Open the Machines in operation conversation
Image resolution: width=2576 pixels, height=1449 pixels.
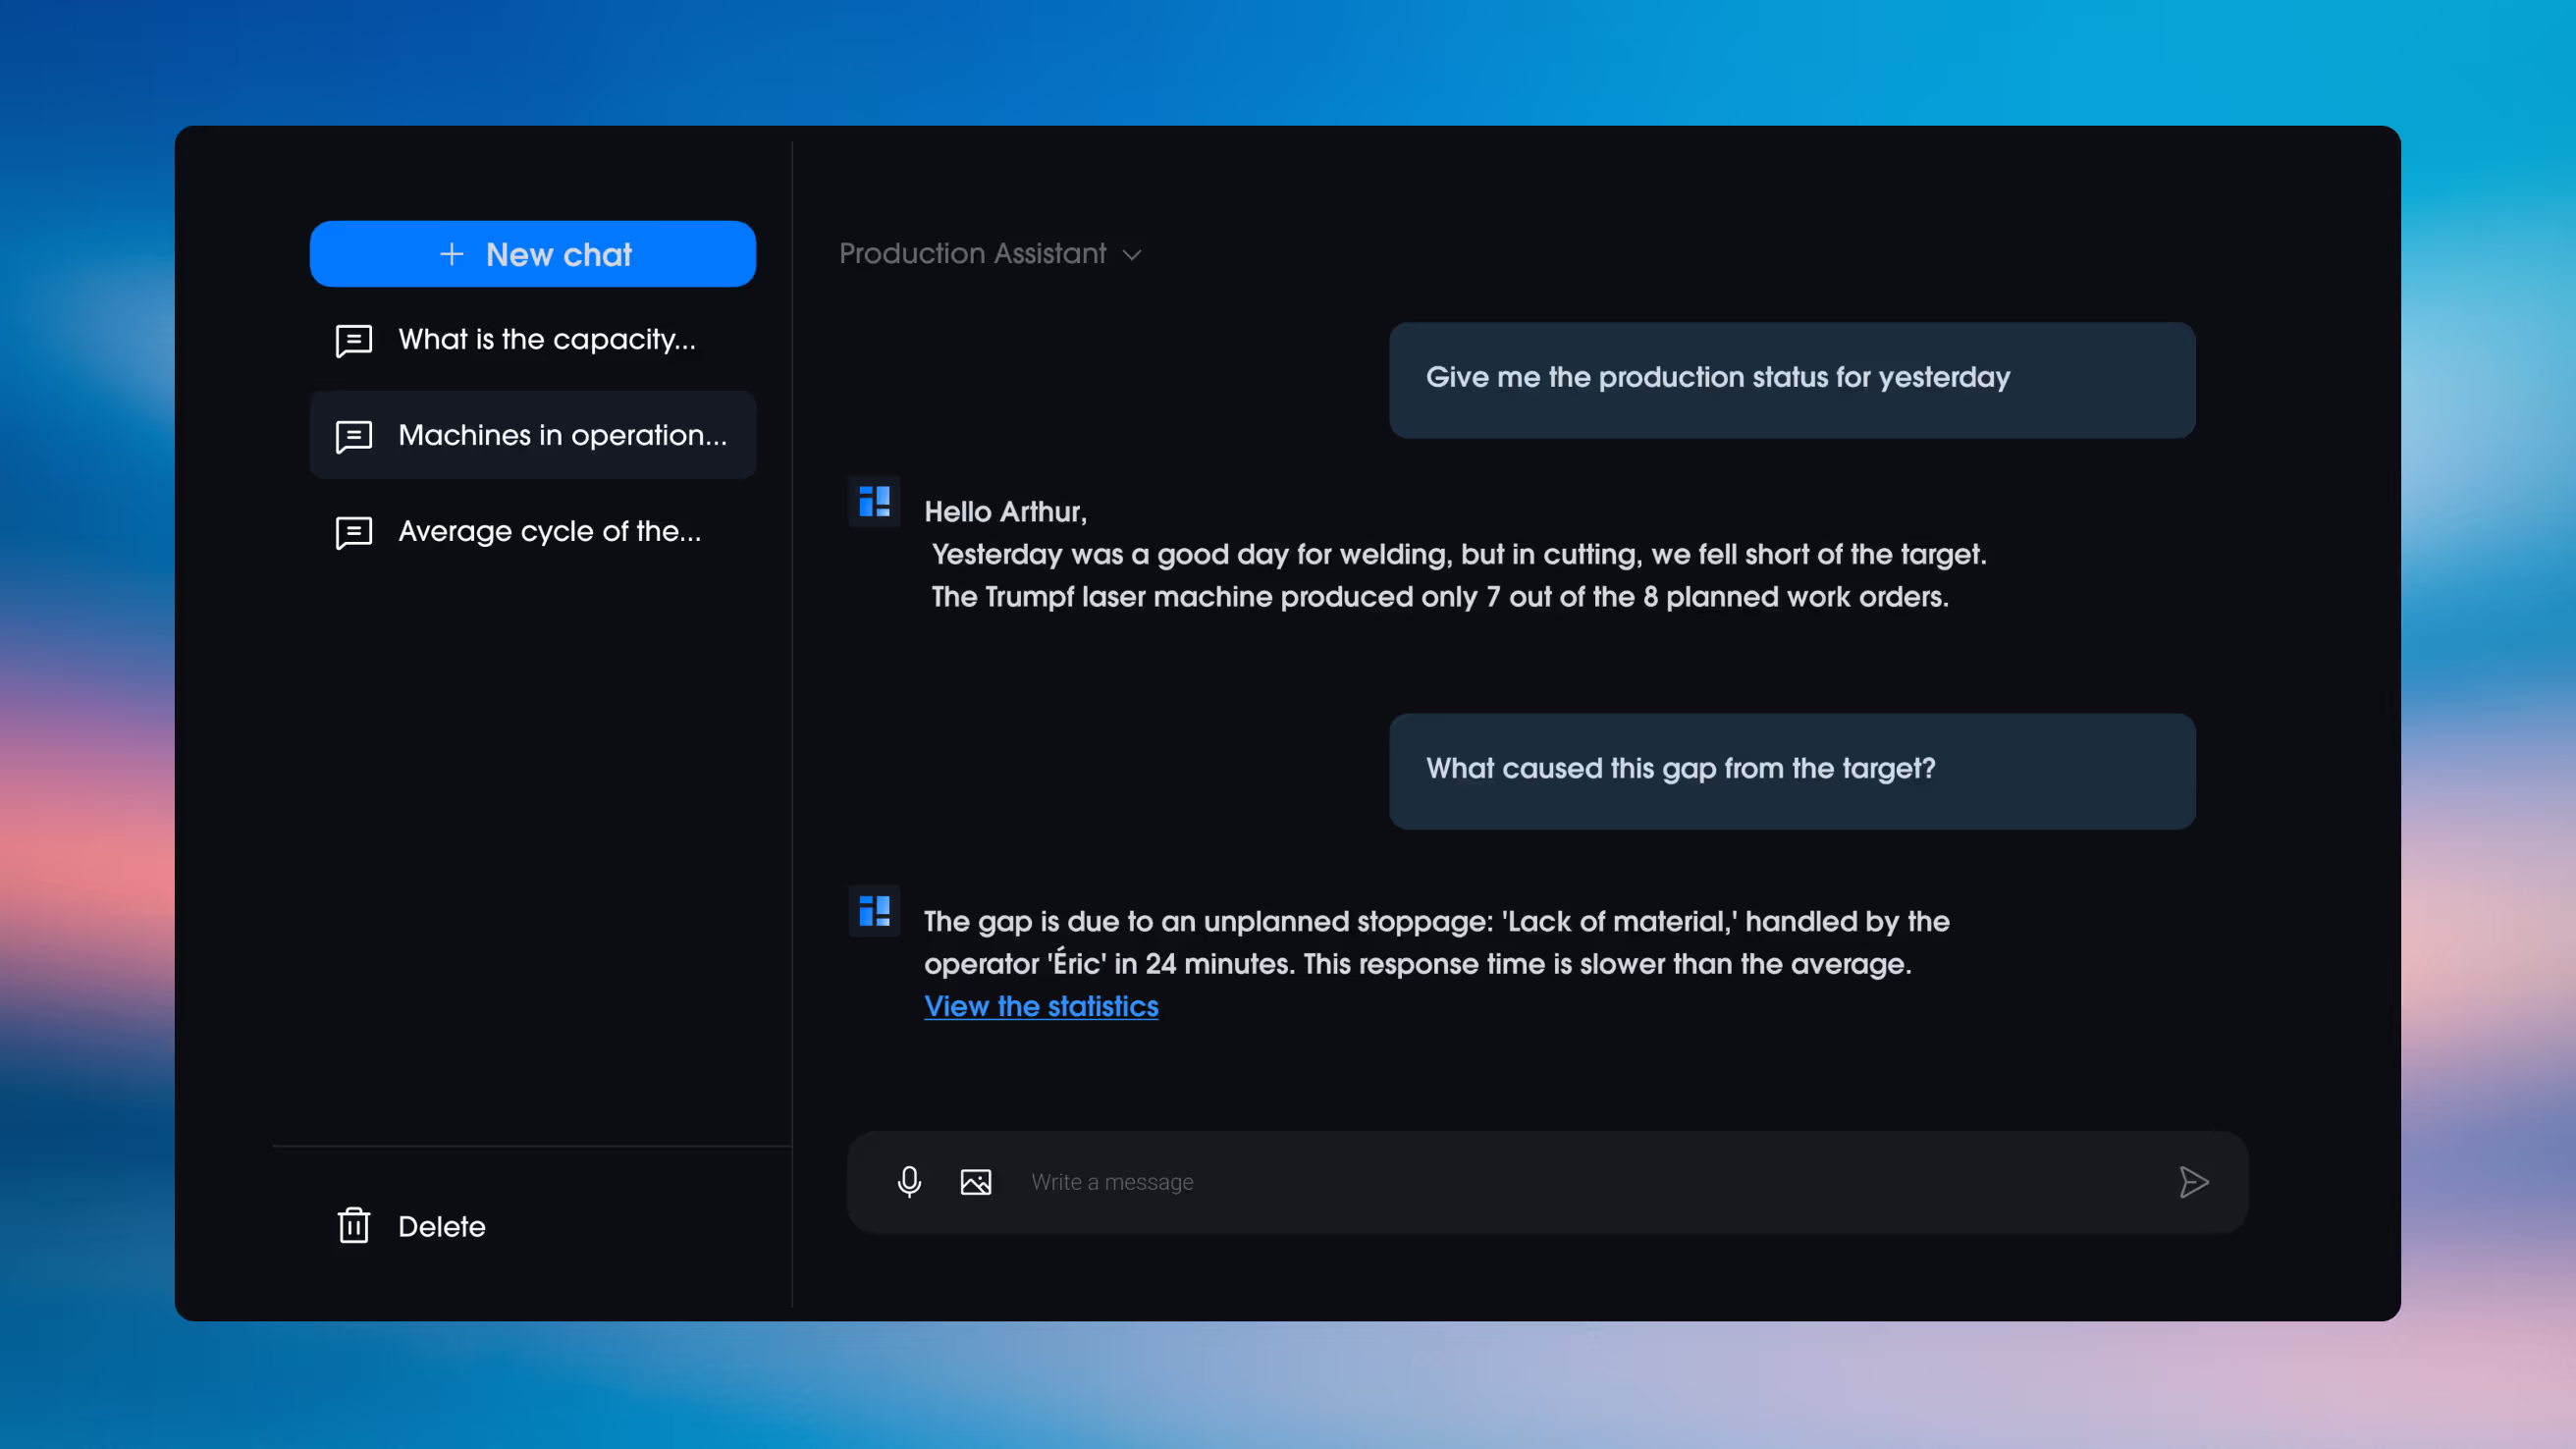coord(562,435)
